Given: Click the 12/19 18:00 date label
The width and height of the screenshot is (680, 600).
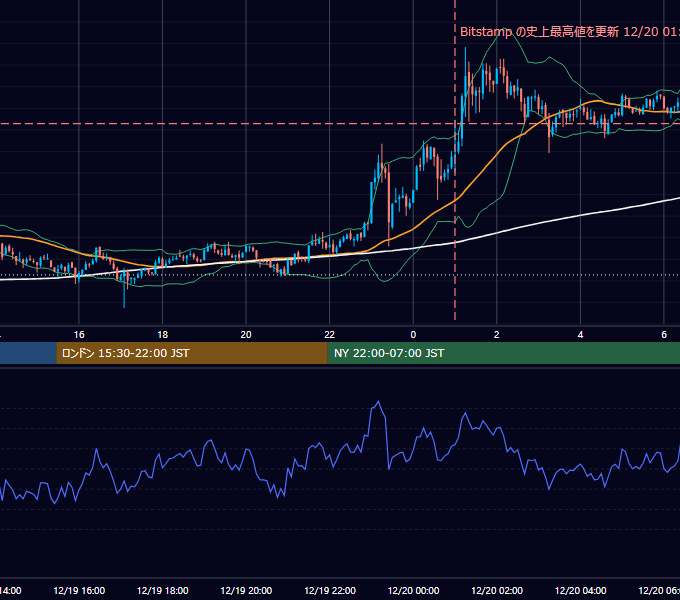Looking at the screenshot, I should 163,591.
